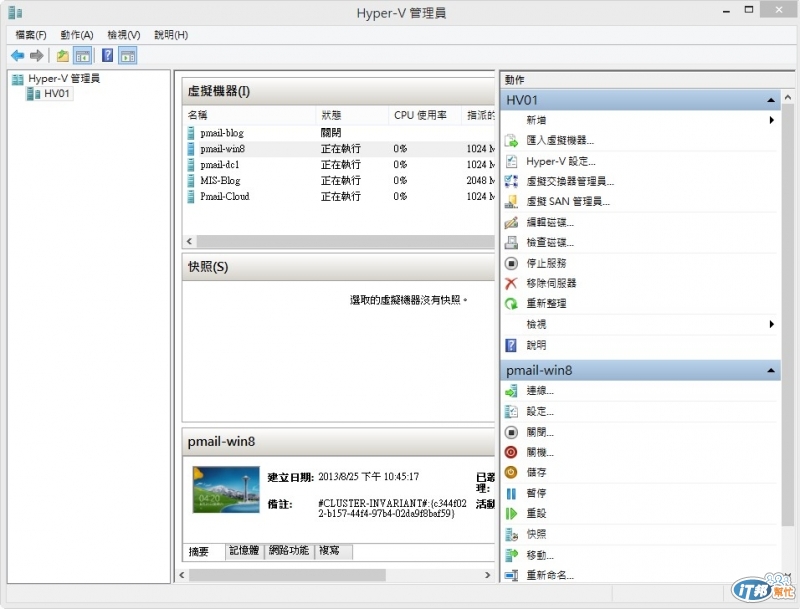Select the pmail-win8 virtual machine row
This screenshot has width=800, height=609.
tap(338, 148)
